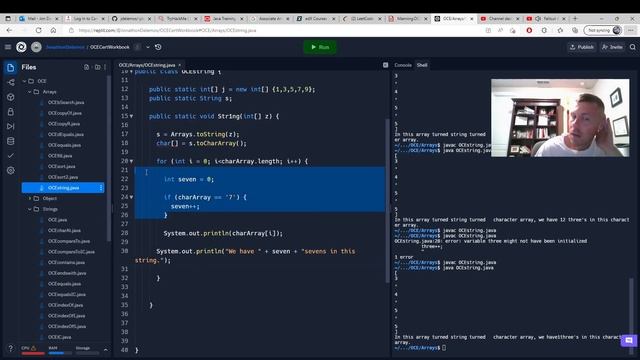Switch to the Channel browser tab

[500, 19]
